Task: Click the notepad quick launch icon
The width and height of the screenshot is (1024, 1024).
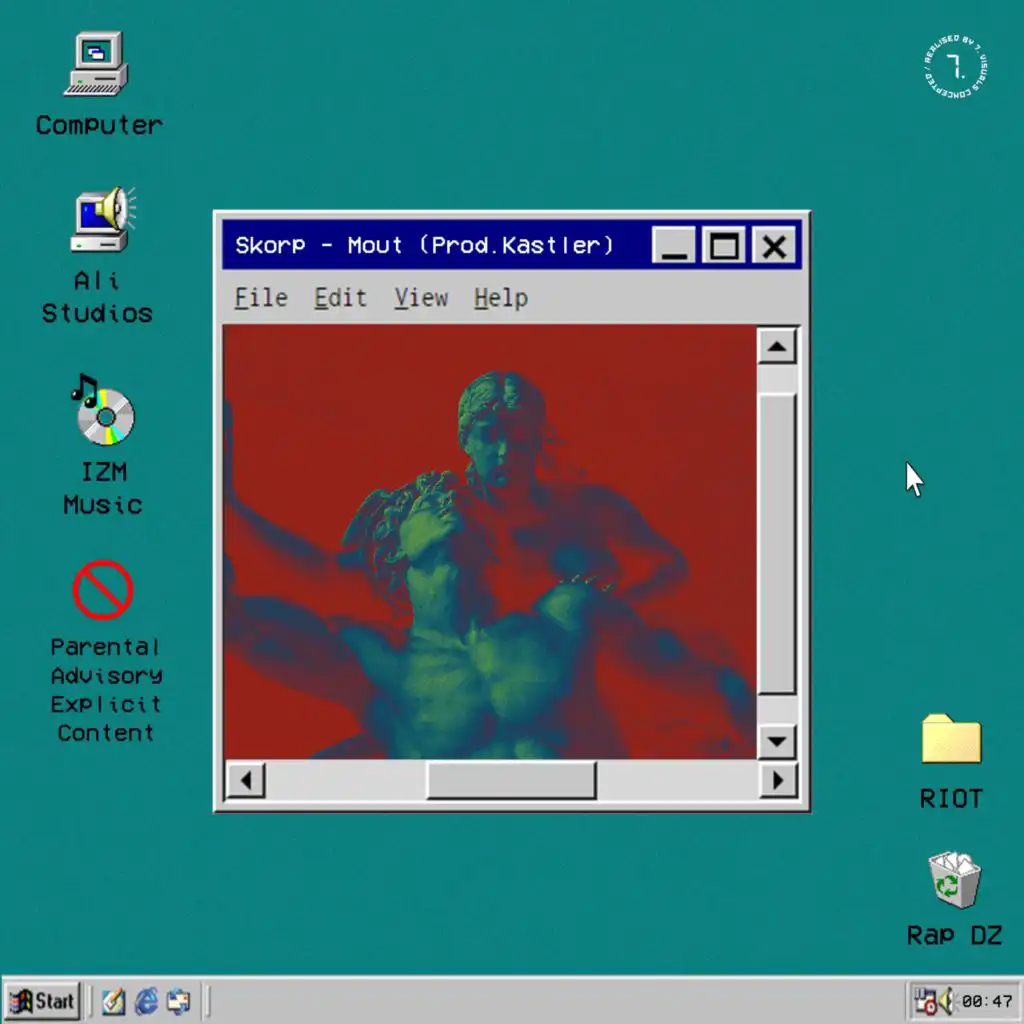Action: pos(113,1000)
